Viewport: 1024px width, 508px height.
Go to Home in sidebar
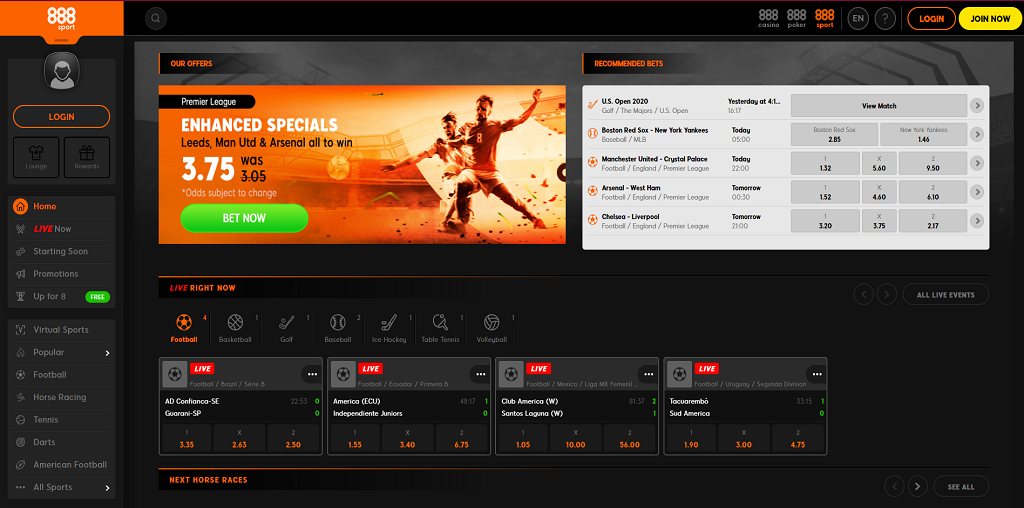tap(62, 206)
